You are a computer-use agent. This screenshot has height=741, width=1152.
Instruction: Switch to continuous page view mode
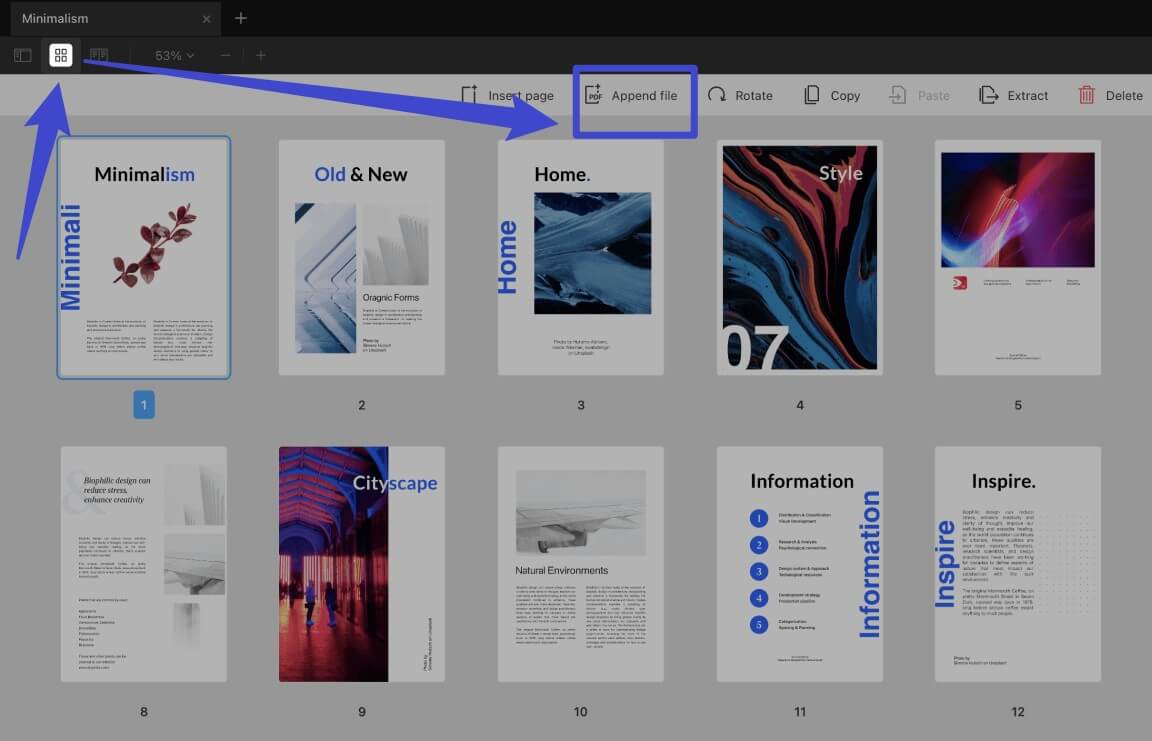(99, 55)
